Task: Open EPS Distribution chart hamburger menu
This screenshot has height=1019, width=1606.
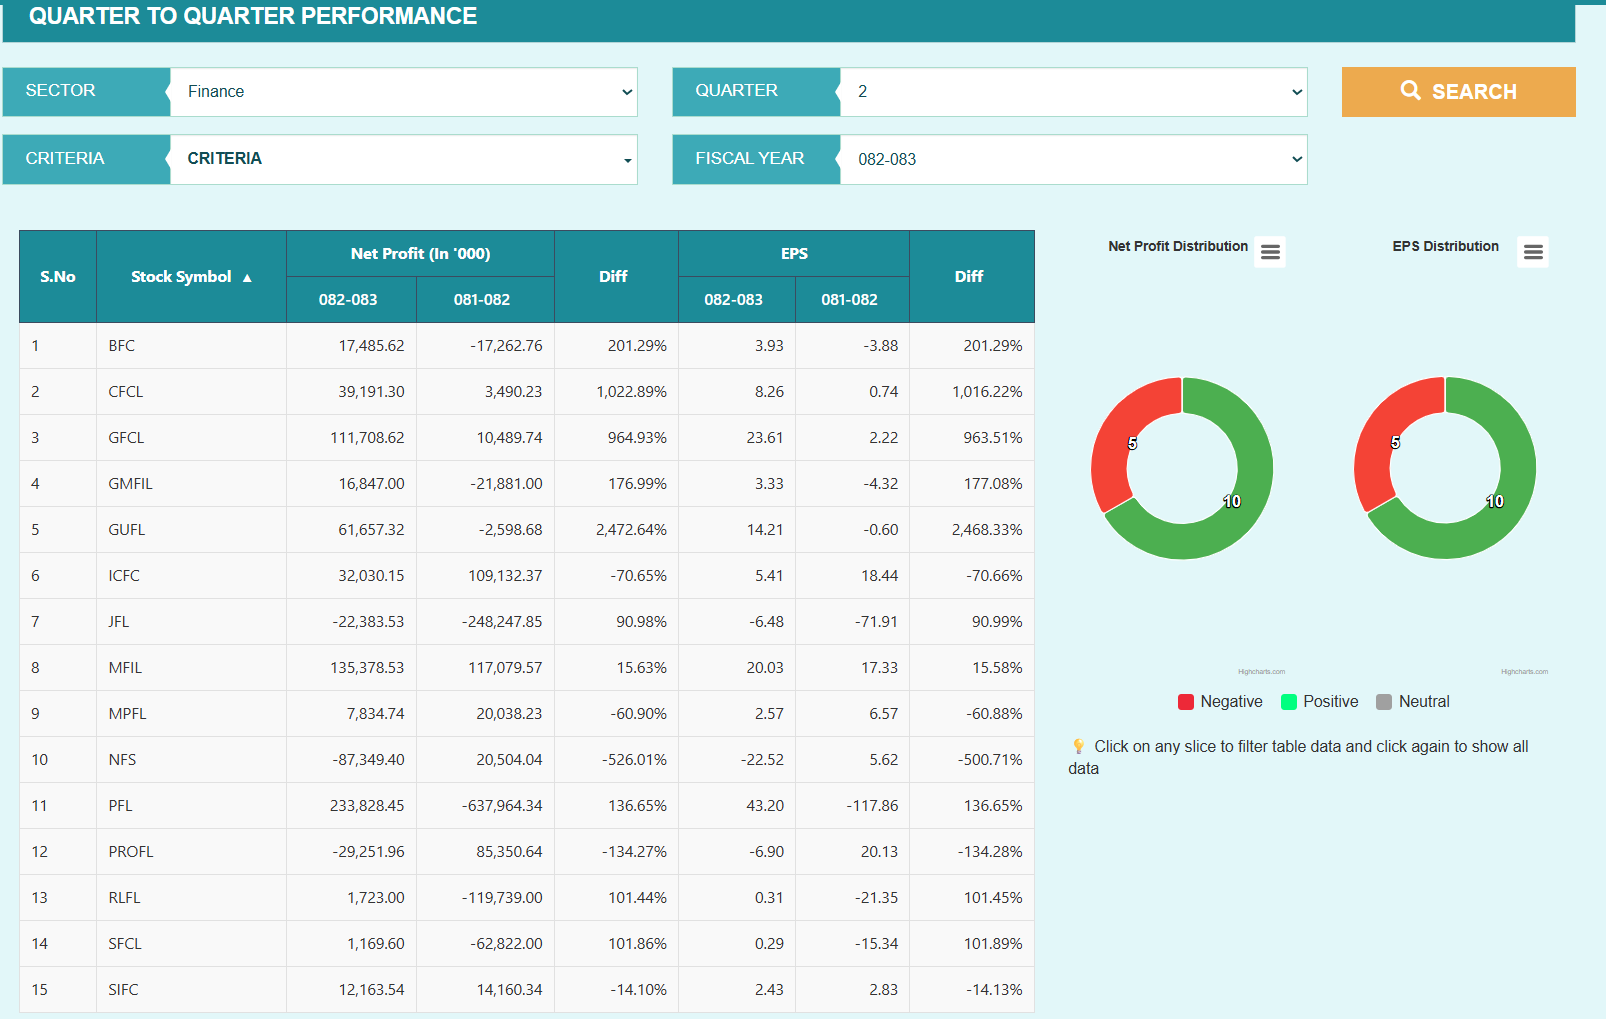Action: [x=1533, y=252]
